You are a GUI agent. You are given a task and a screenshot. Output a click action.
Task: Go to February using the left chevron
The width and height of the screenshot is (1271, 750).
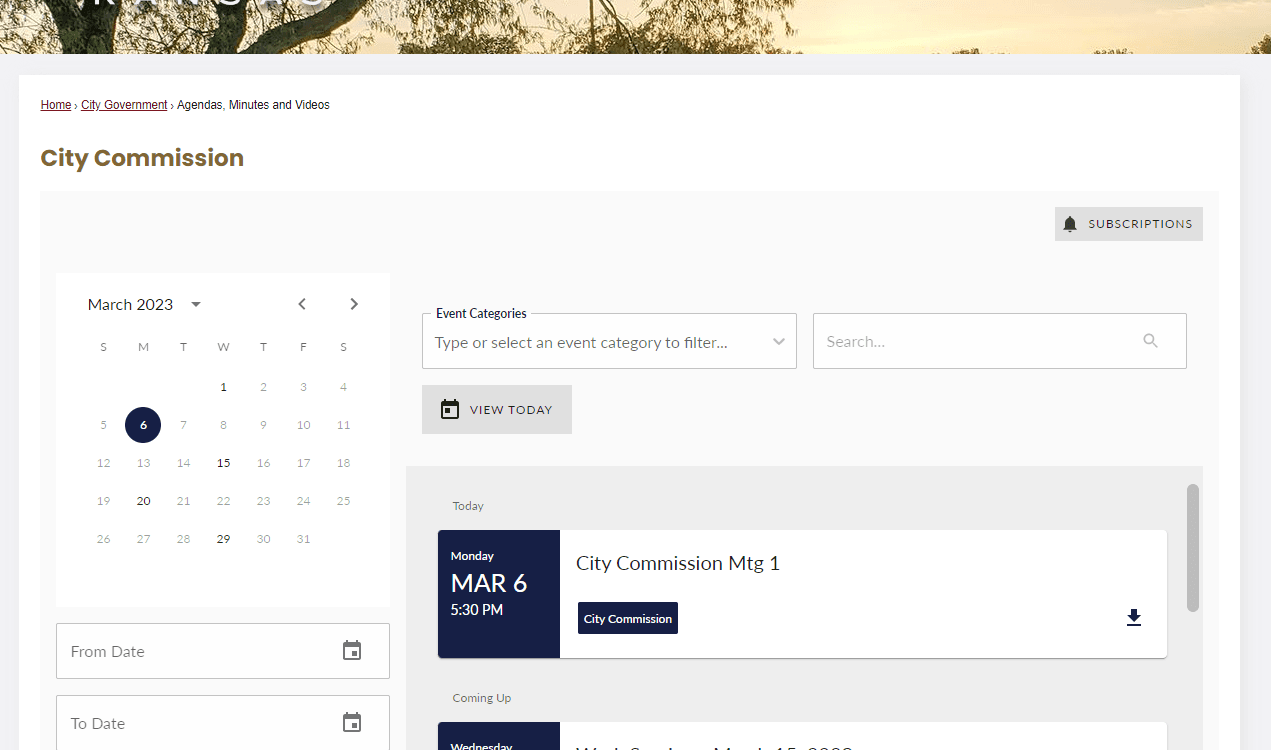302,304
